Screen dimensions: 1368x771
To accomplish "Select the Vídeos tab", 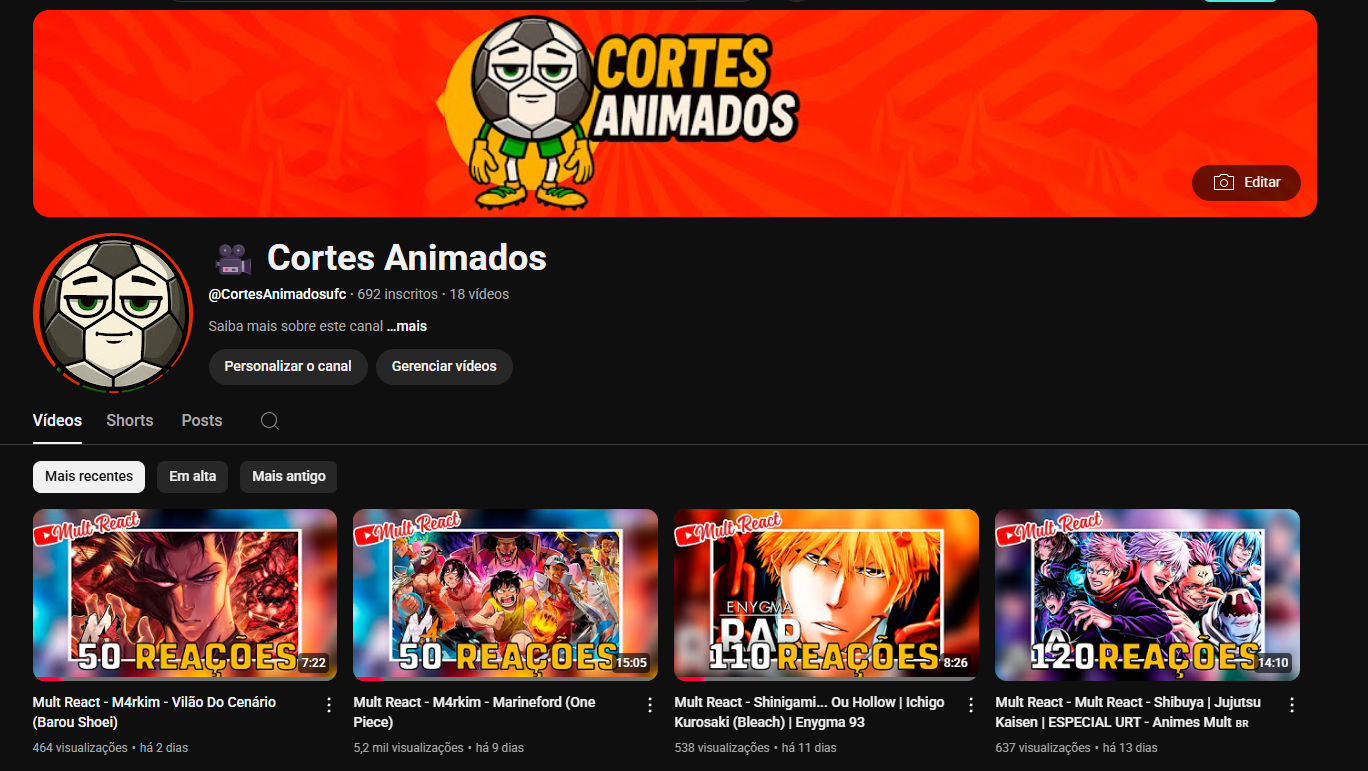I will click(x=57, y=421).
